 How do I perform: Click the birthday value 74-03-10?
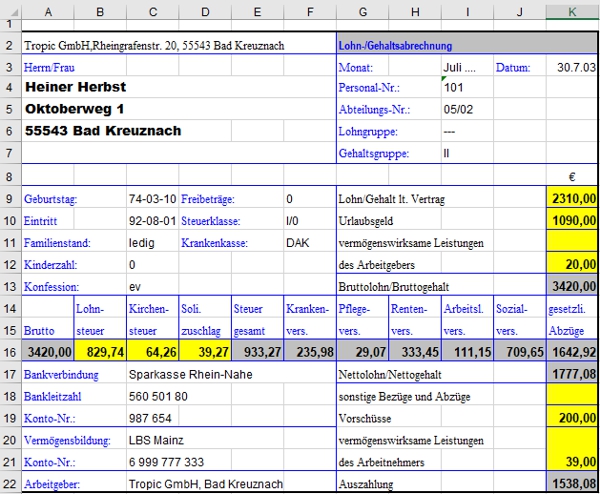pos(152,199)
